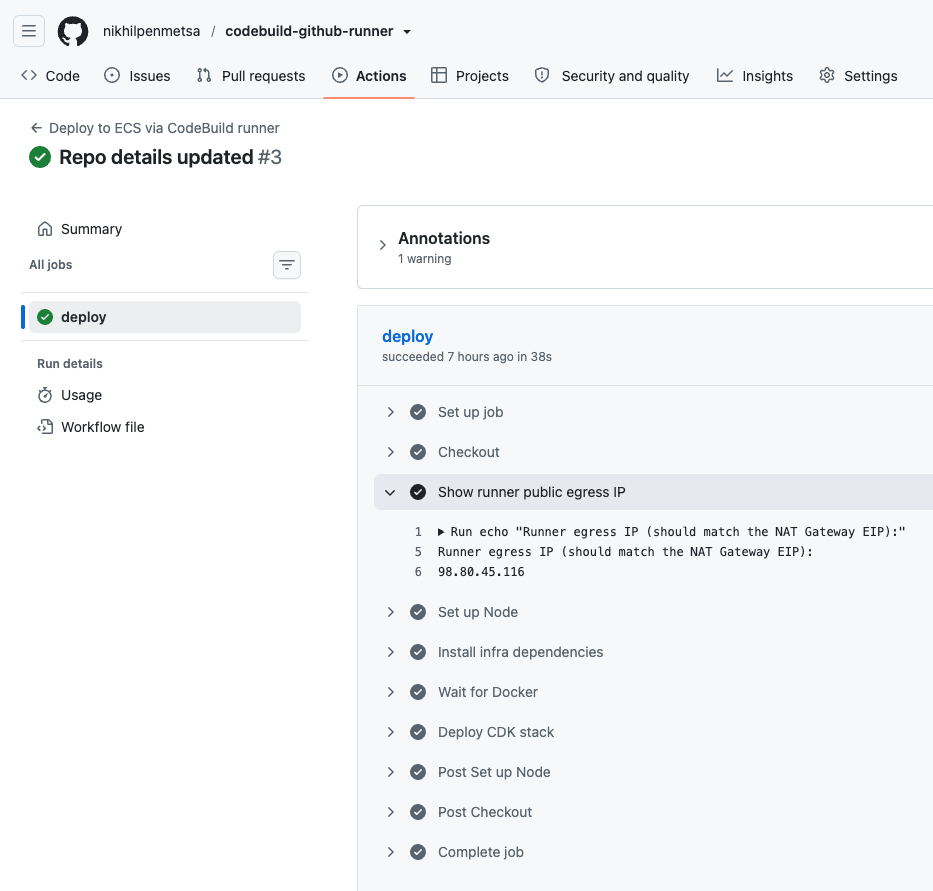Viewport: 933px width, 891px height.
Task: Open the Usage run details
Action: pyautogui.click(x=81, y=395)
